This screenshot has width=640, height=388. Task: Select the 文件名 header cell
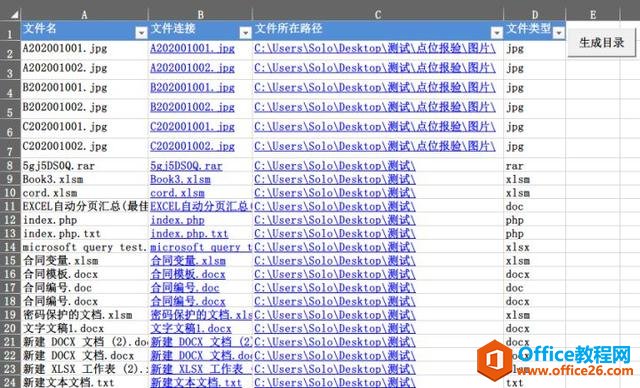[x=84, y=31]
